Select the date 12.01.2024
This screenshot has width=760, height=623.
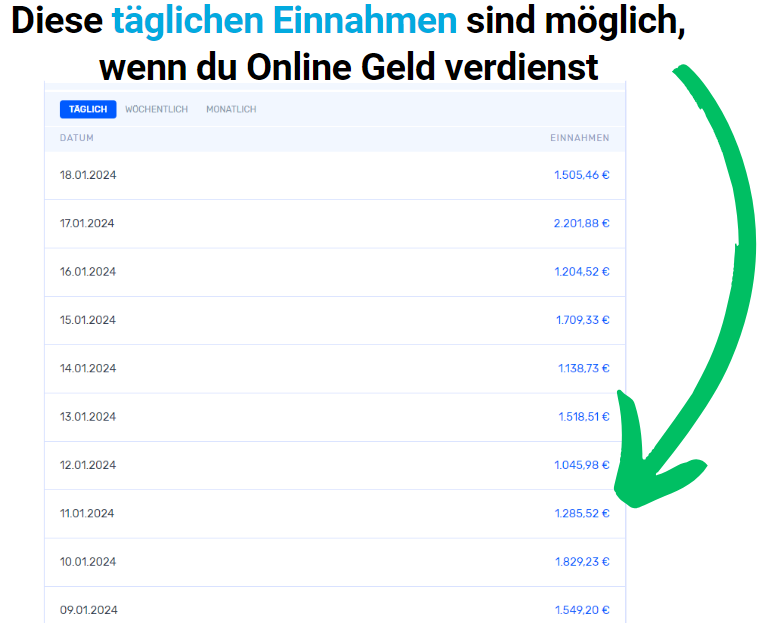tap(88, 465)
